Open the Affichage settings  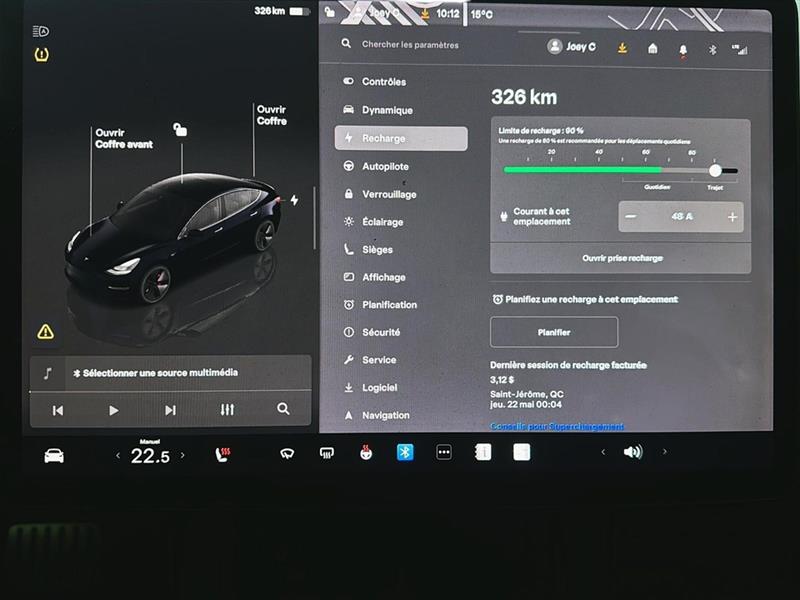coord(374,277)
